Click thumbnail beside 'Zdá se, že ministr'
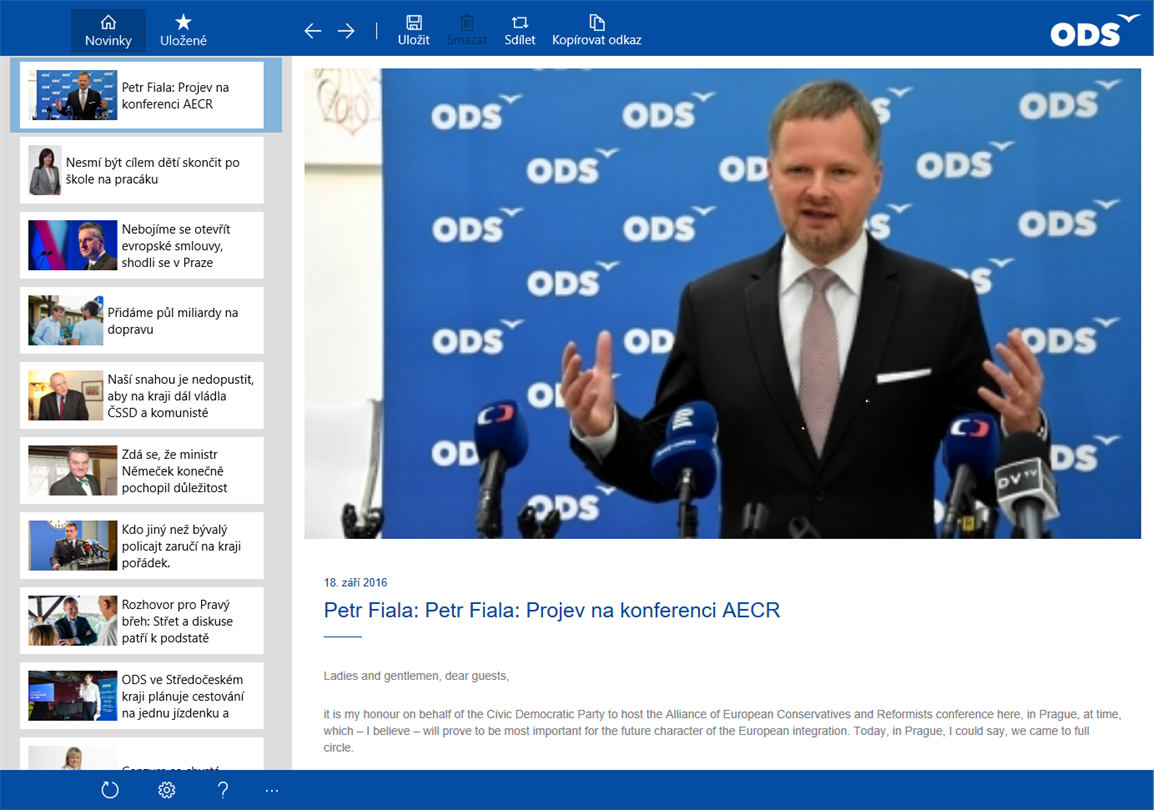Image resolution: width=1154 pixels, height=810 pixels. pos(73,470)
